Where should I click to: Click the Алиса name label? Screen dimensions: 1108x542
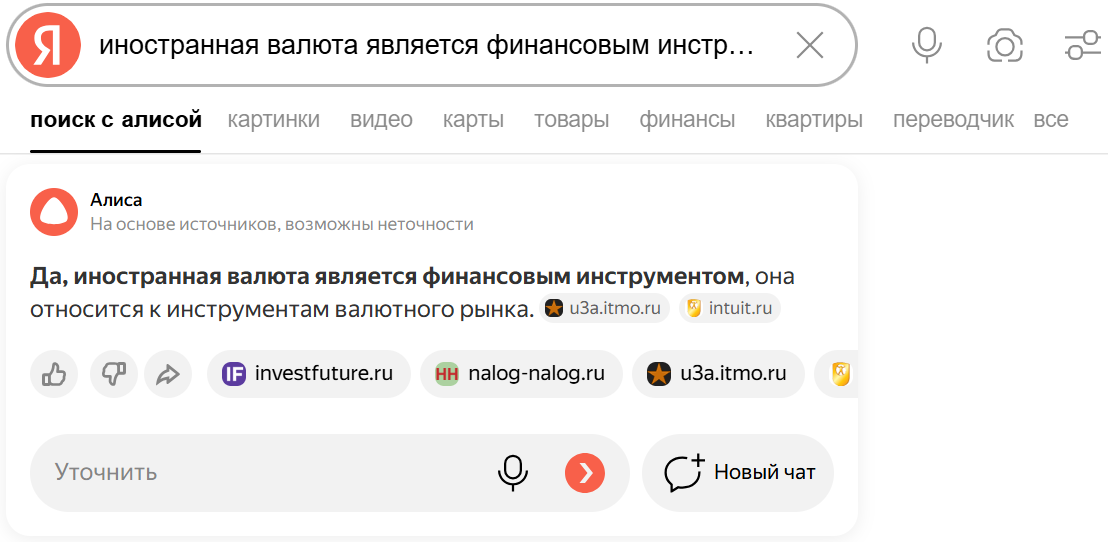click(x=116, y=200)
